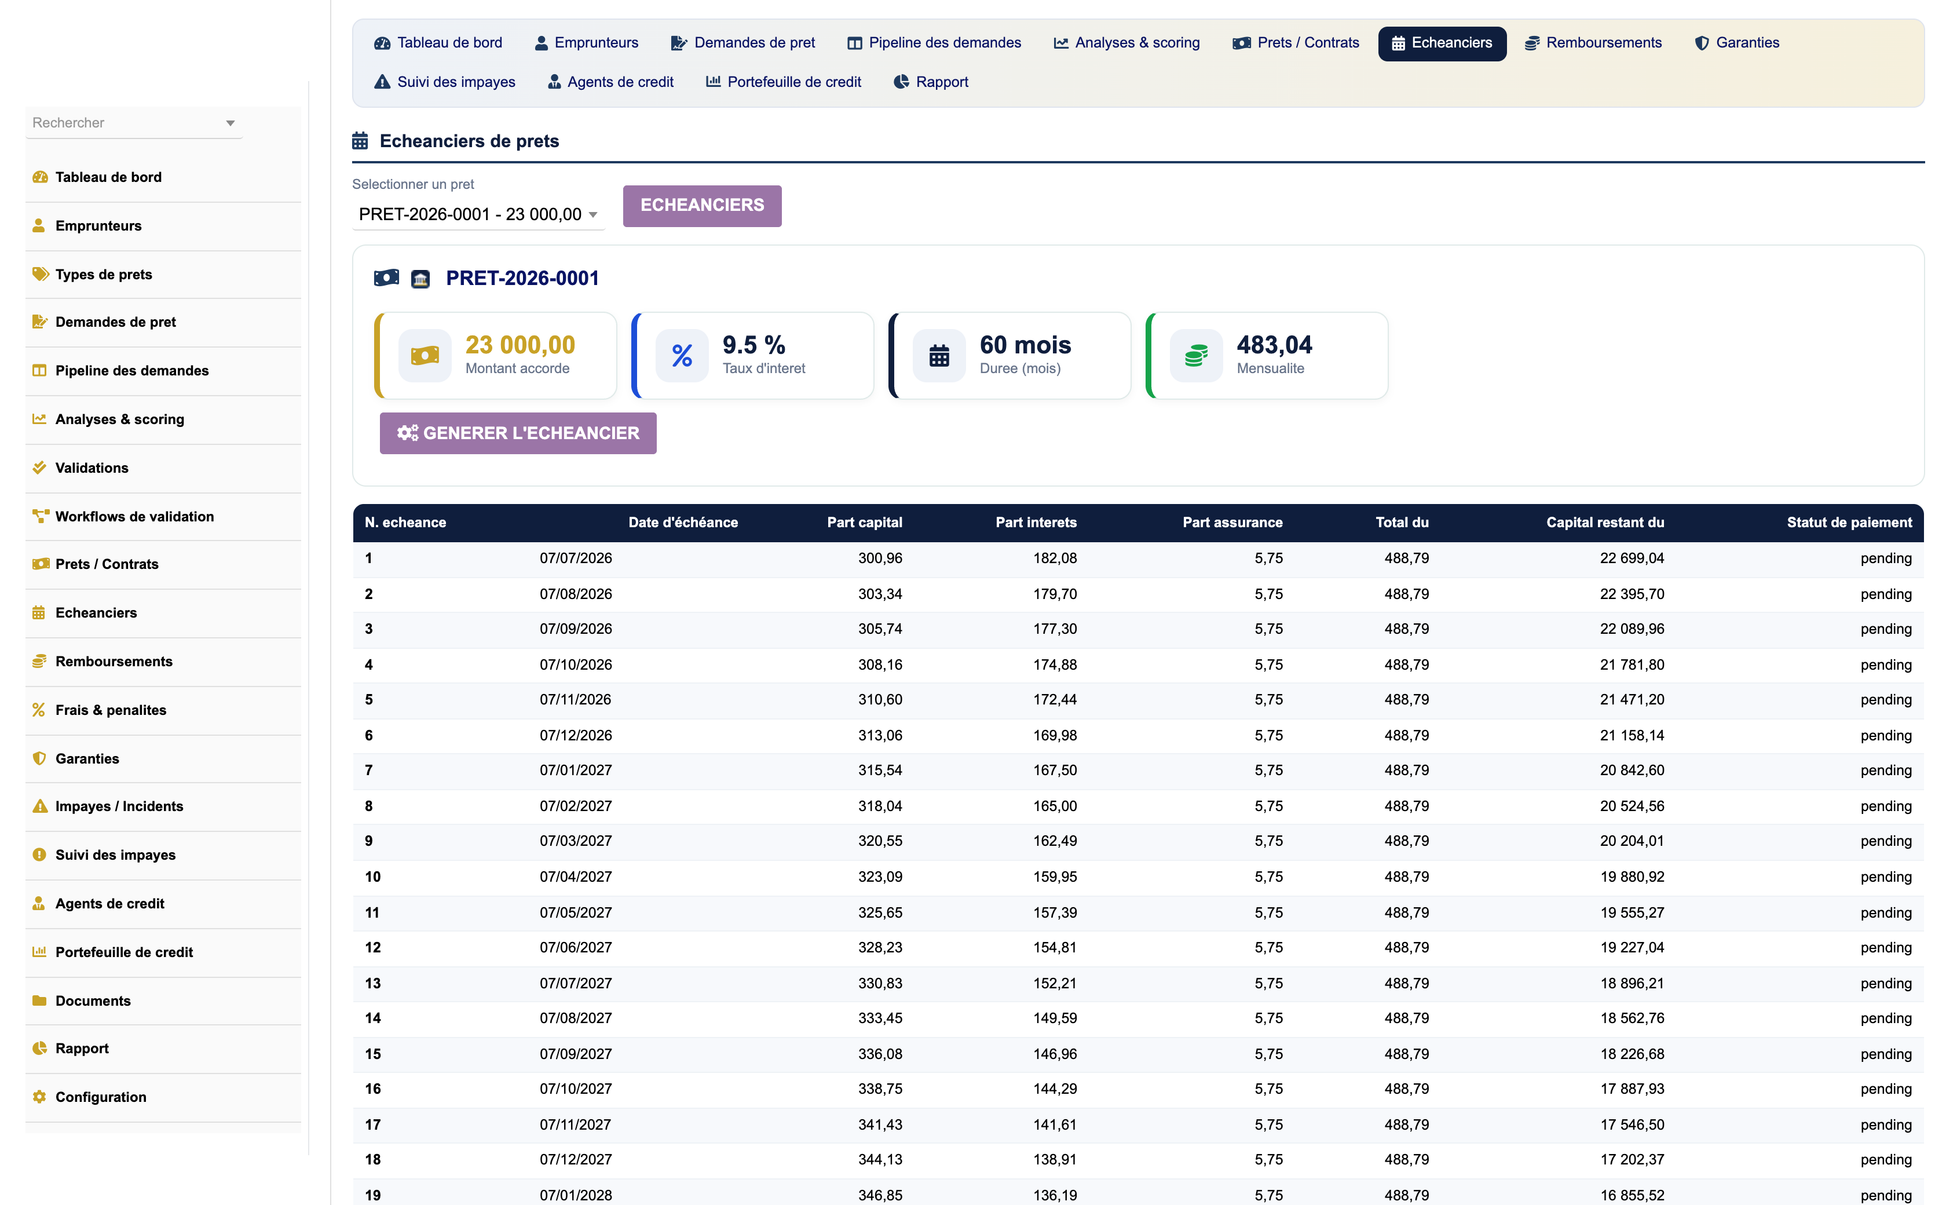This screenshot has height=1205, width=1946.
Task: Click the Impayes / Incidents warning icon
Action: (x=40, y=806)
